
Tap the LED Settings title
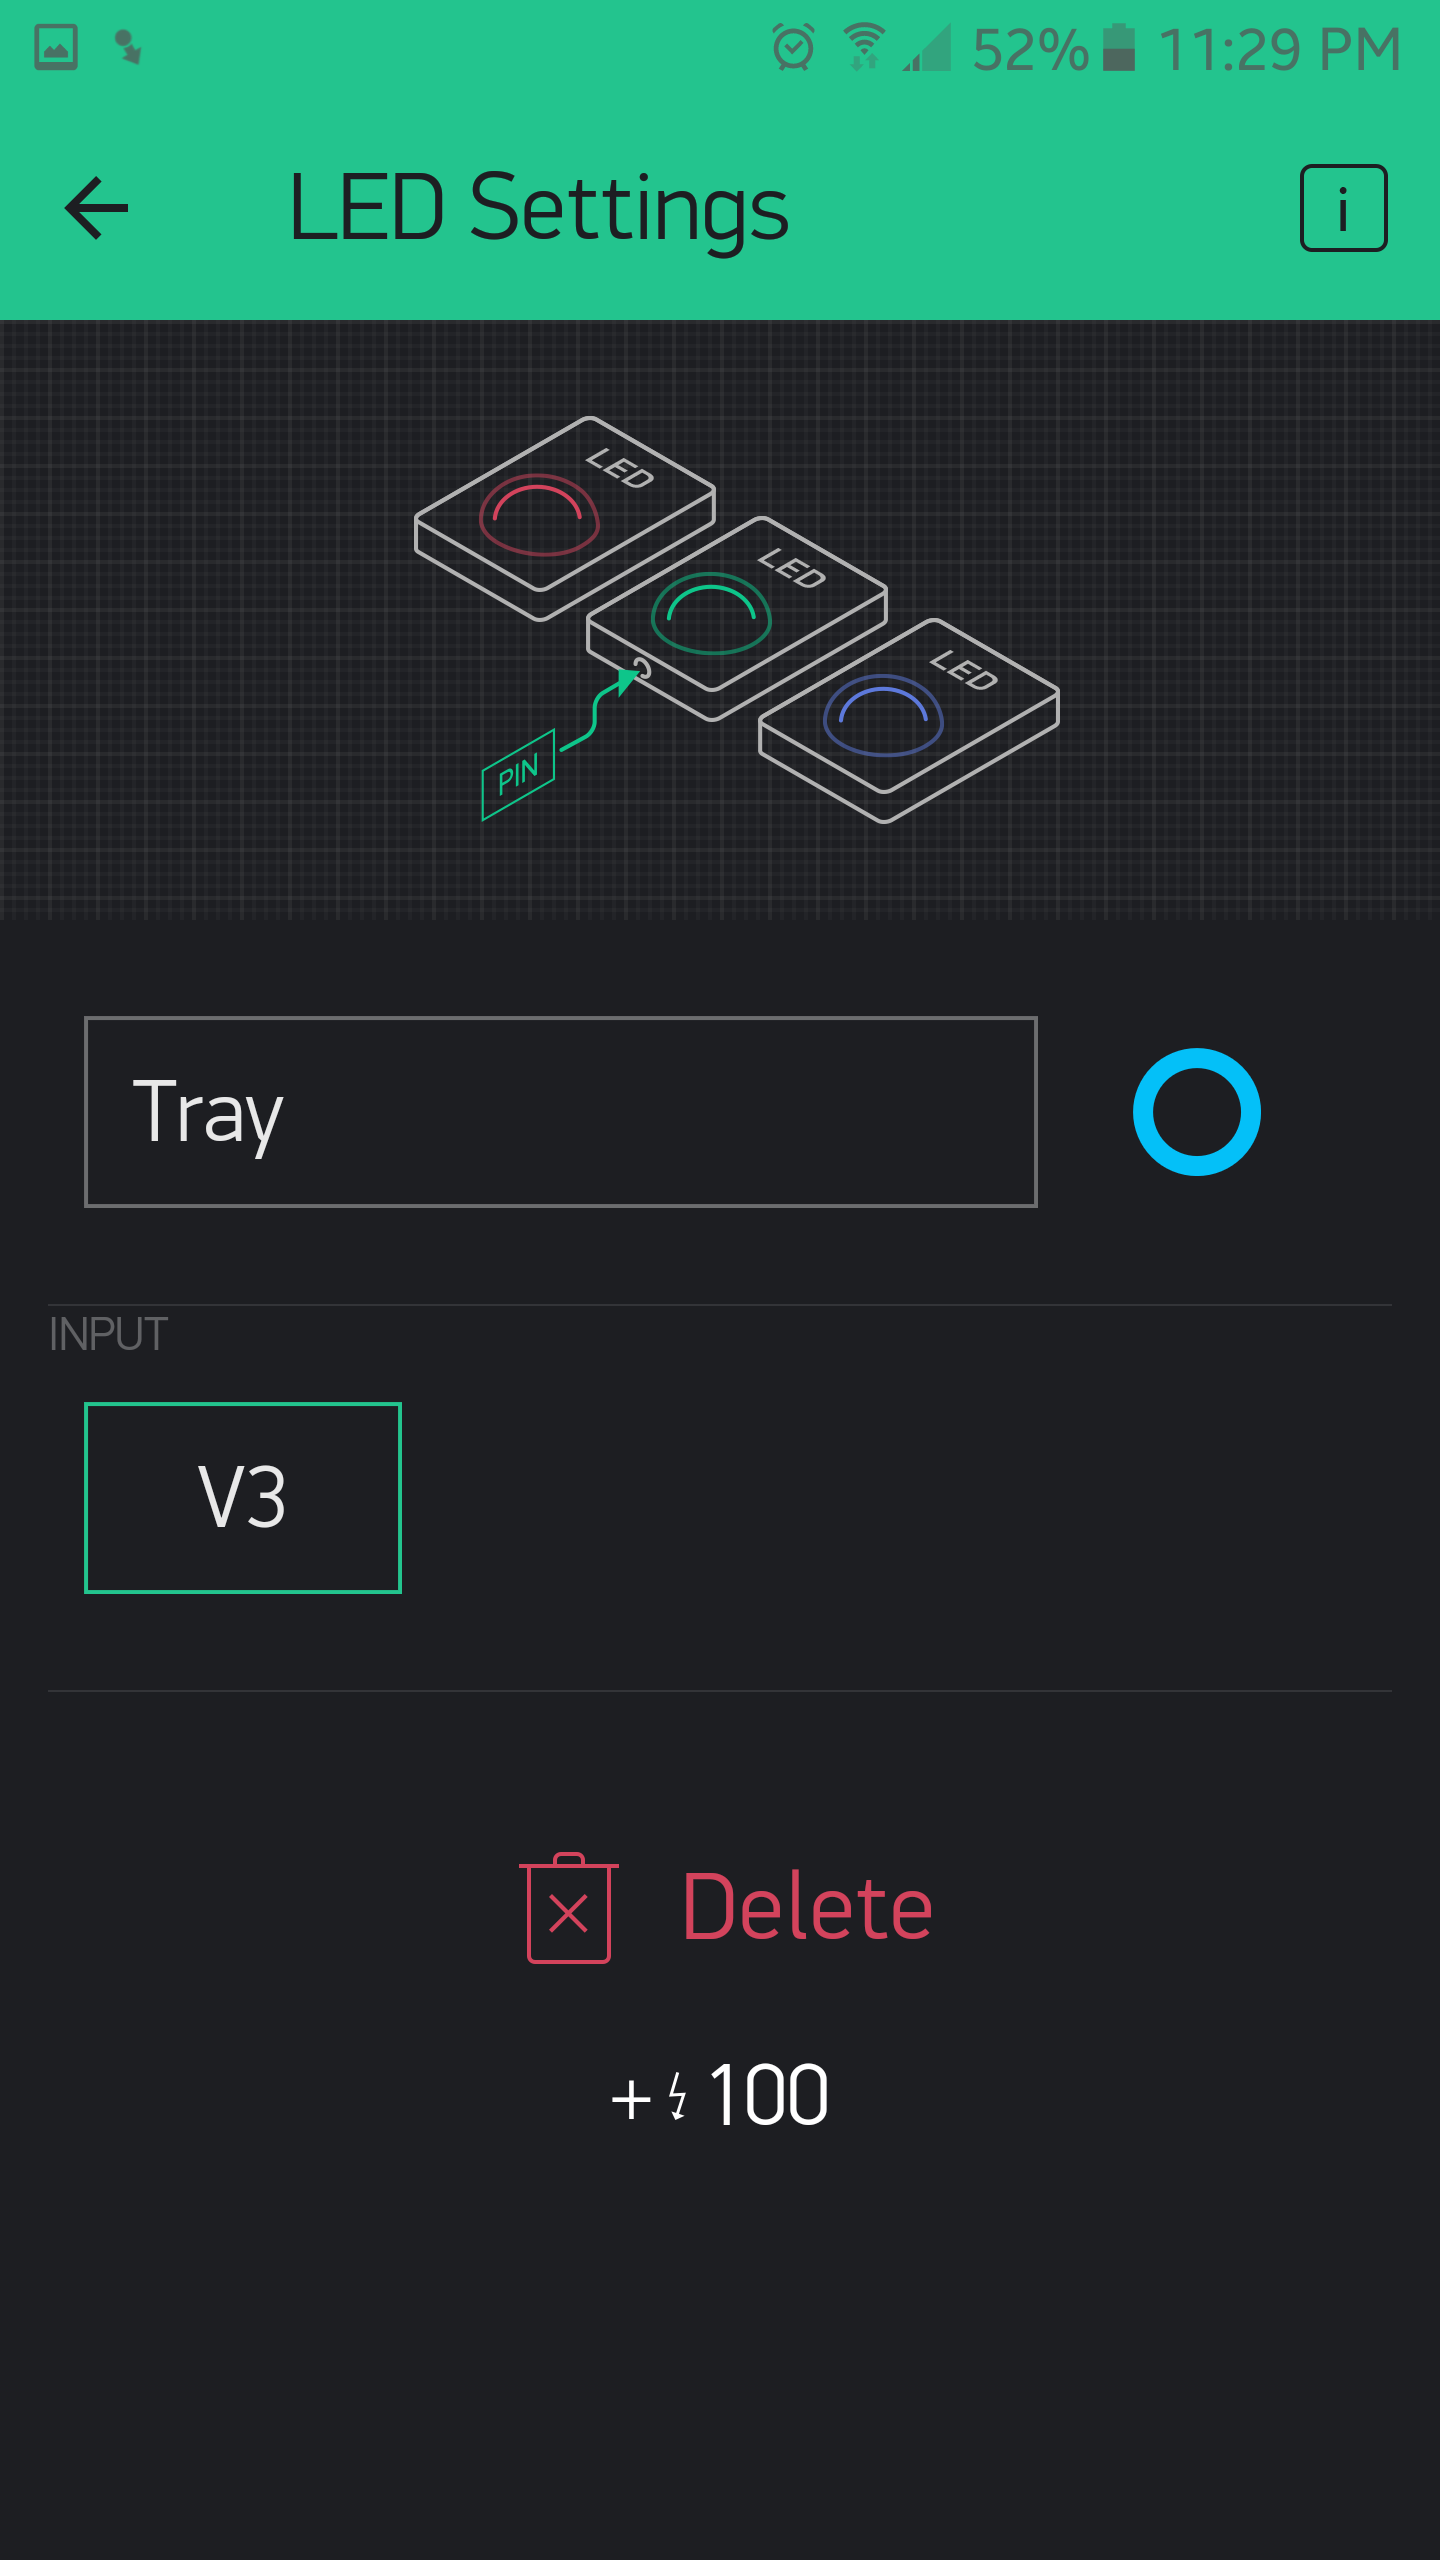tap(539, 208)
